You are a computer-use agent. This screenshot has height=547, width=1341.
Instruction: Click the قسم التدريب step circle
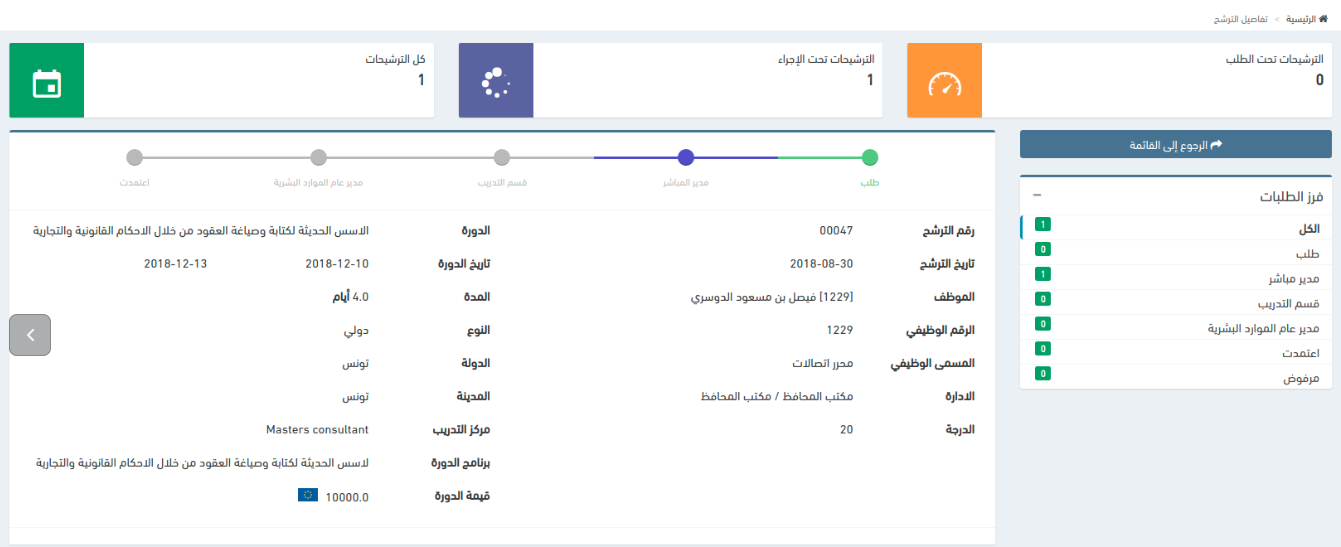502,157
